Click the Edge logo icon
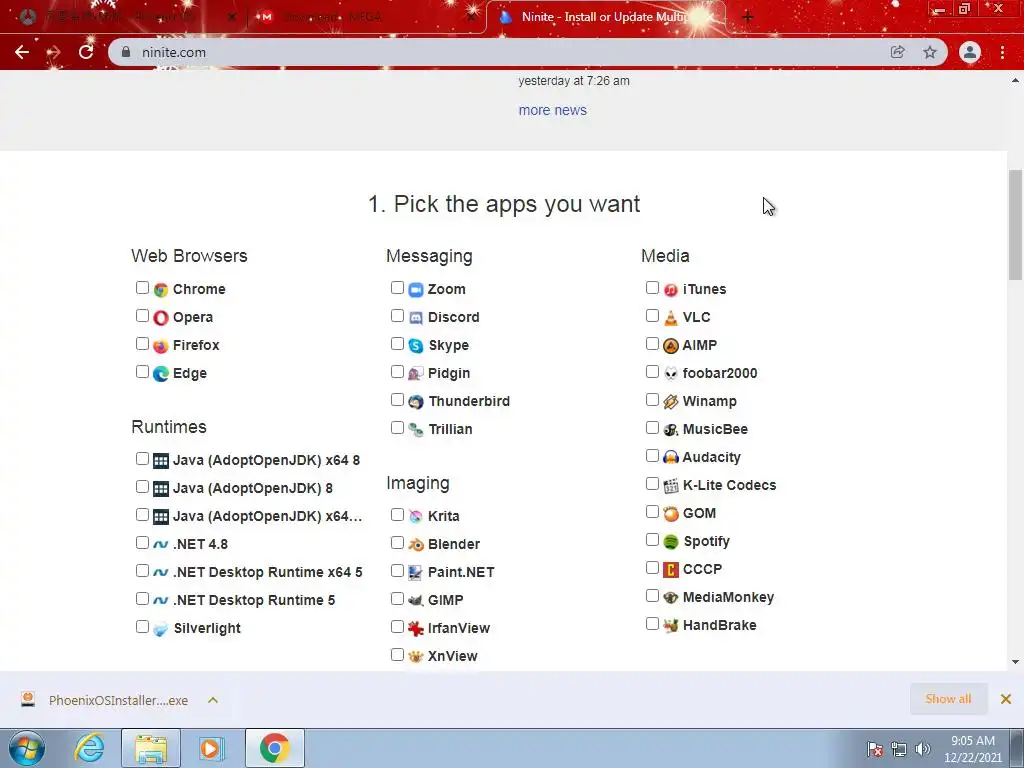This screenshot has width=1024, height=768. point(161,374)
